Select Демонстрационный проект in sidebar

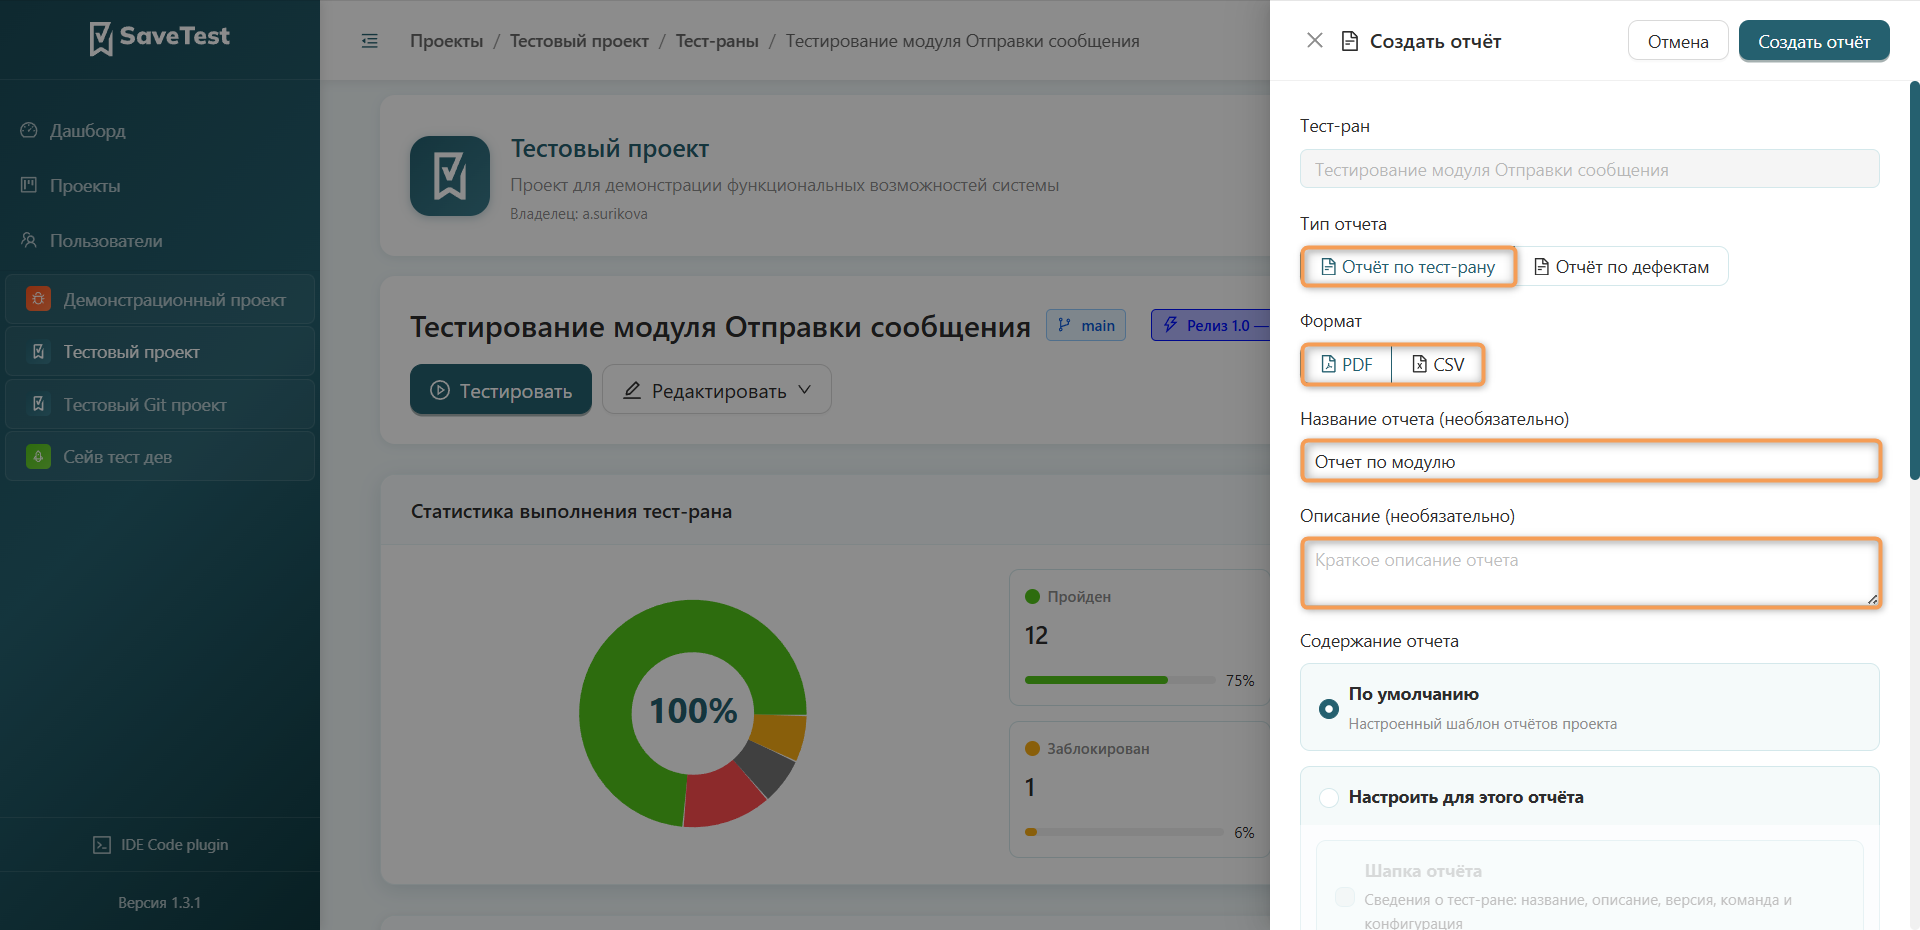click(160, 299)
